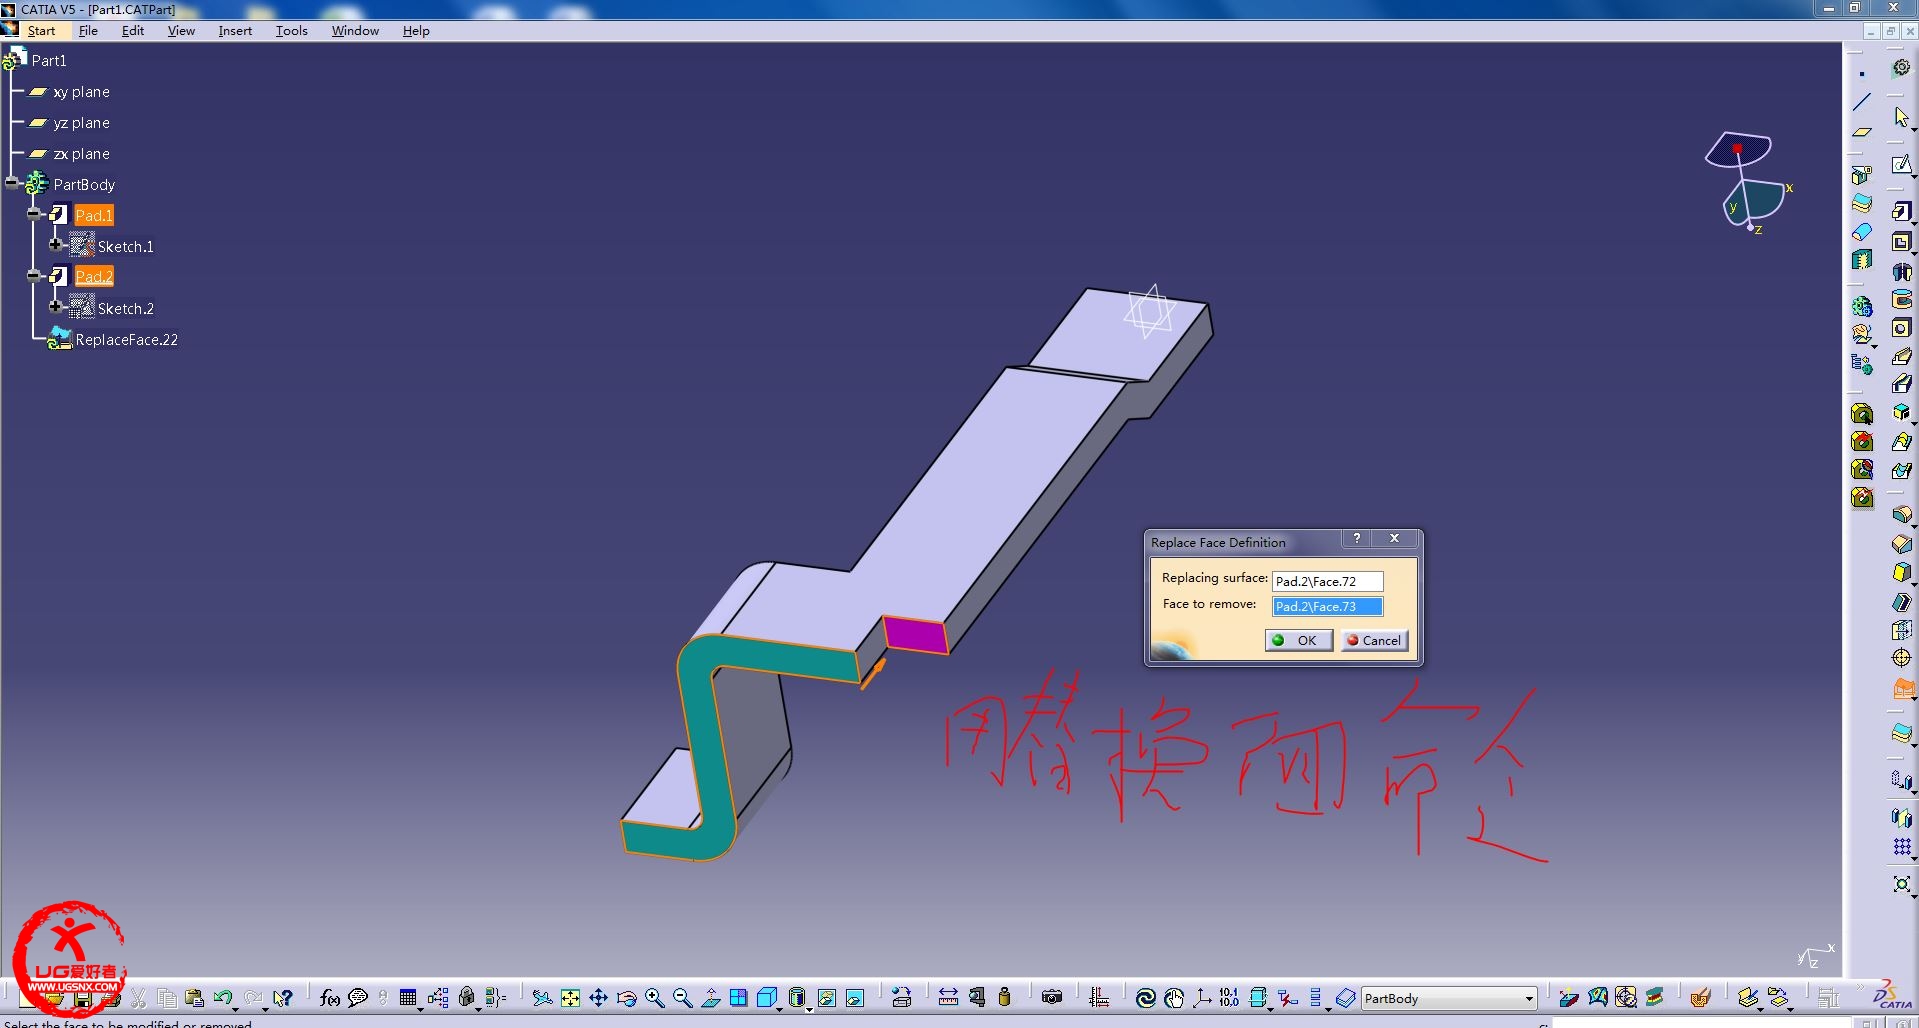Close the Replace Face Definition dialog
Image resolution: width=1919 pixels, height=1028 pixels.
pos(1394,539)
